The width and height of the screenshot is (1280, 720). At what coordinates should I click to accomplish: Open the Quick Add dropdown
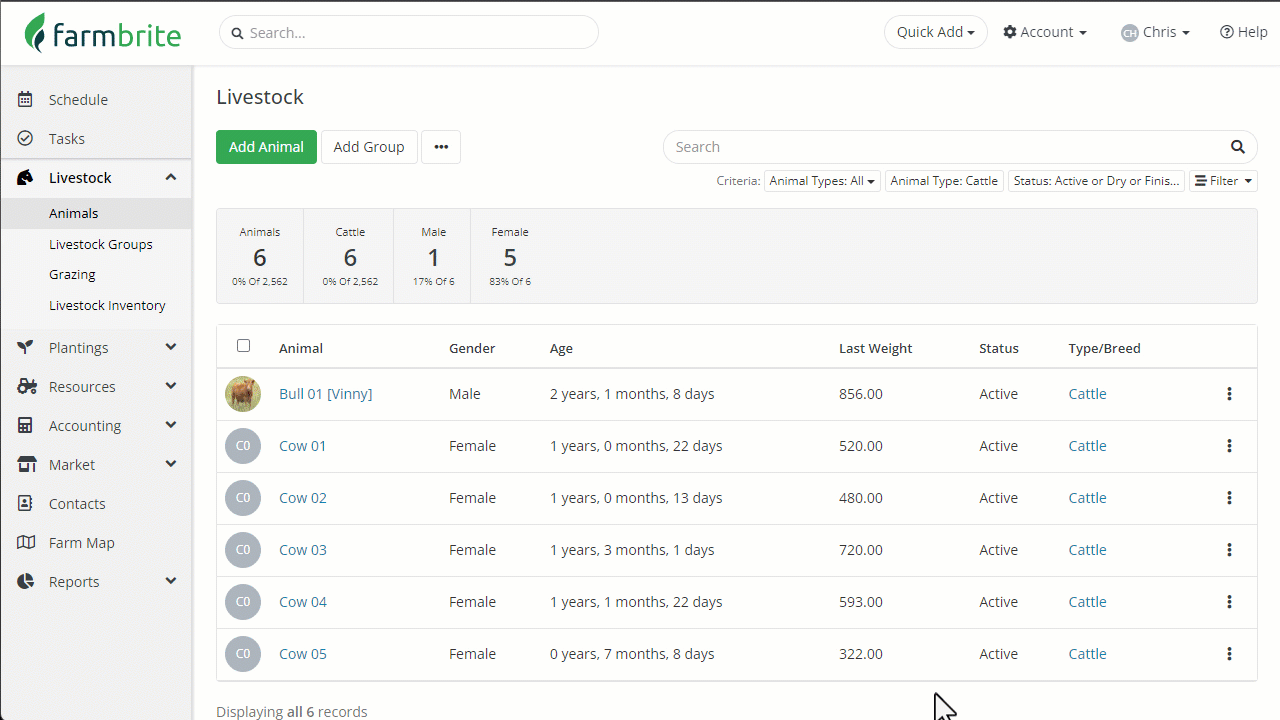[935, 32]
